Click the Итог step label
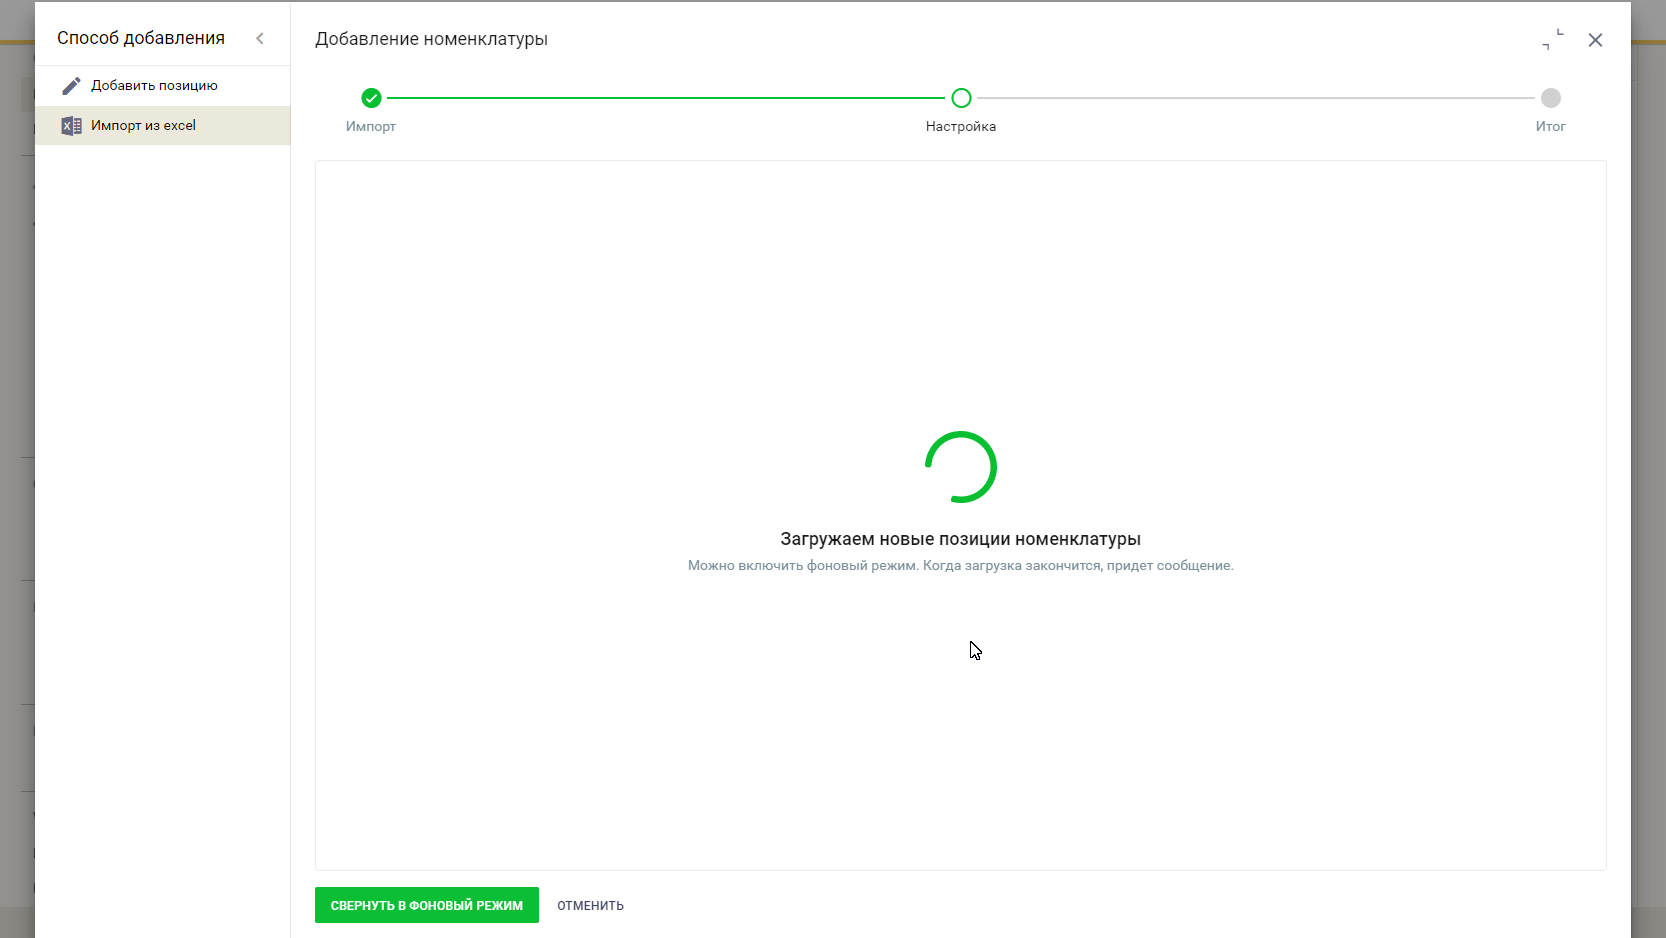This screenshot has height=938, width=1666. click(1551, 127)
